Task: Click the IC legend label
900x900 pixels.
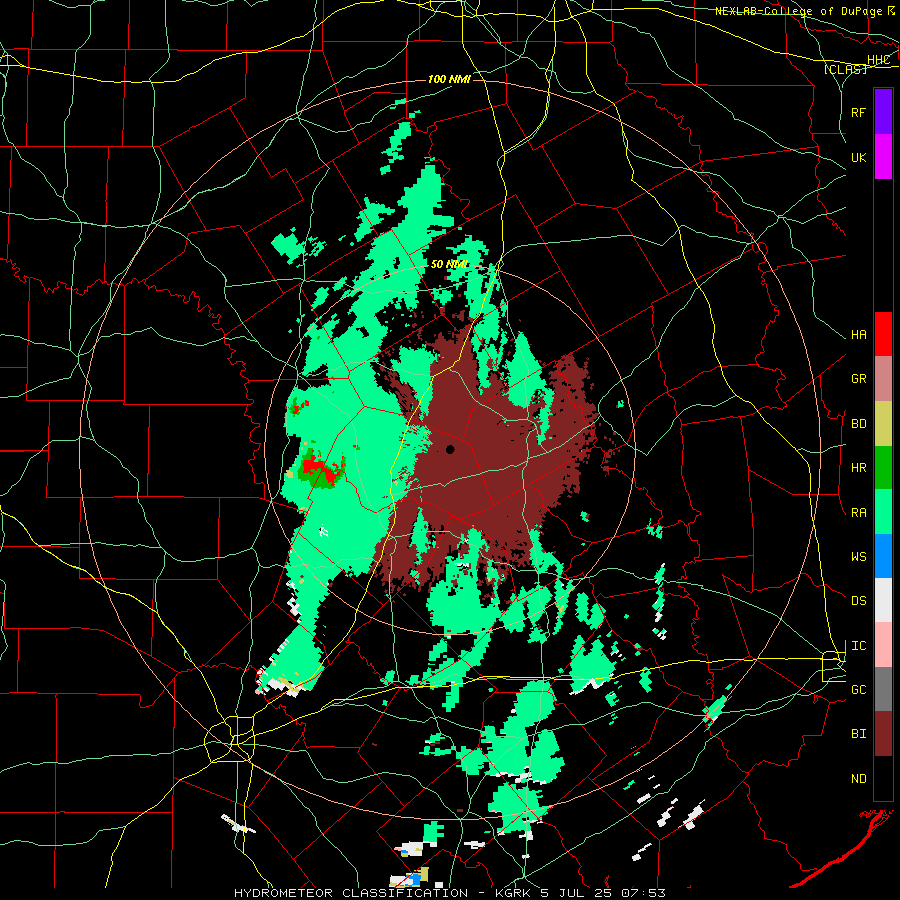Action: pos(858,646)
